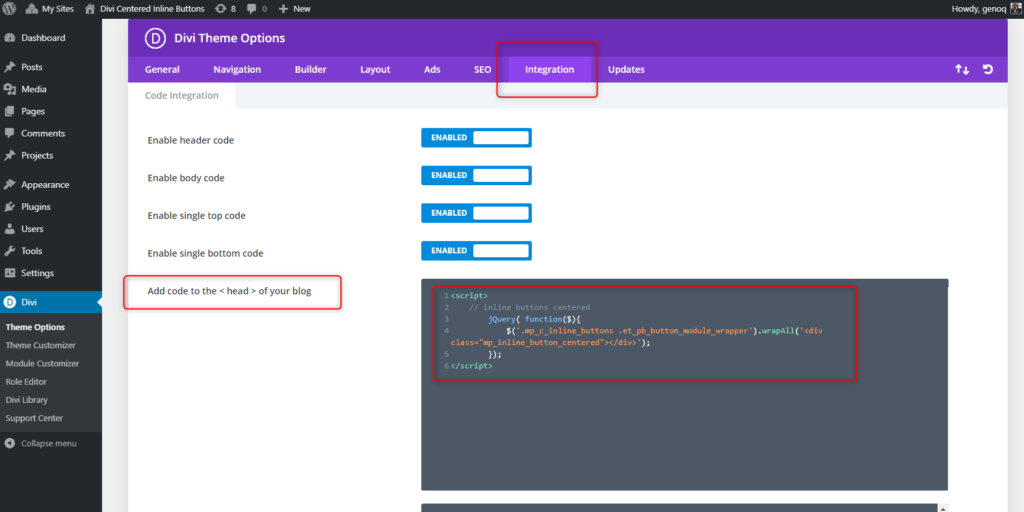Click the Media icon in sidebar
This screenshot has width=1024, height=512.
(10, 89)
